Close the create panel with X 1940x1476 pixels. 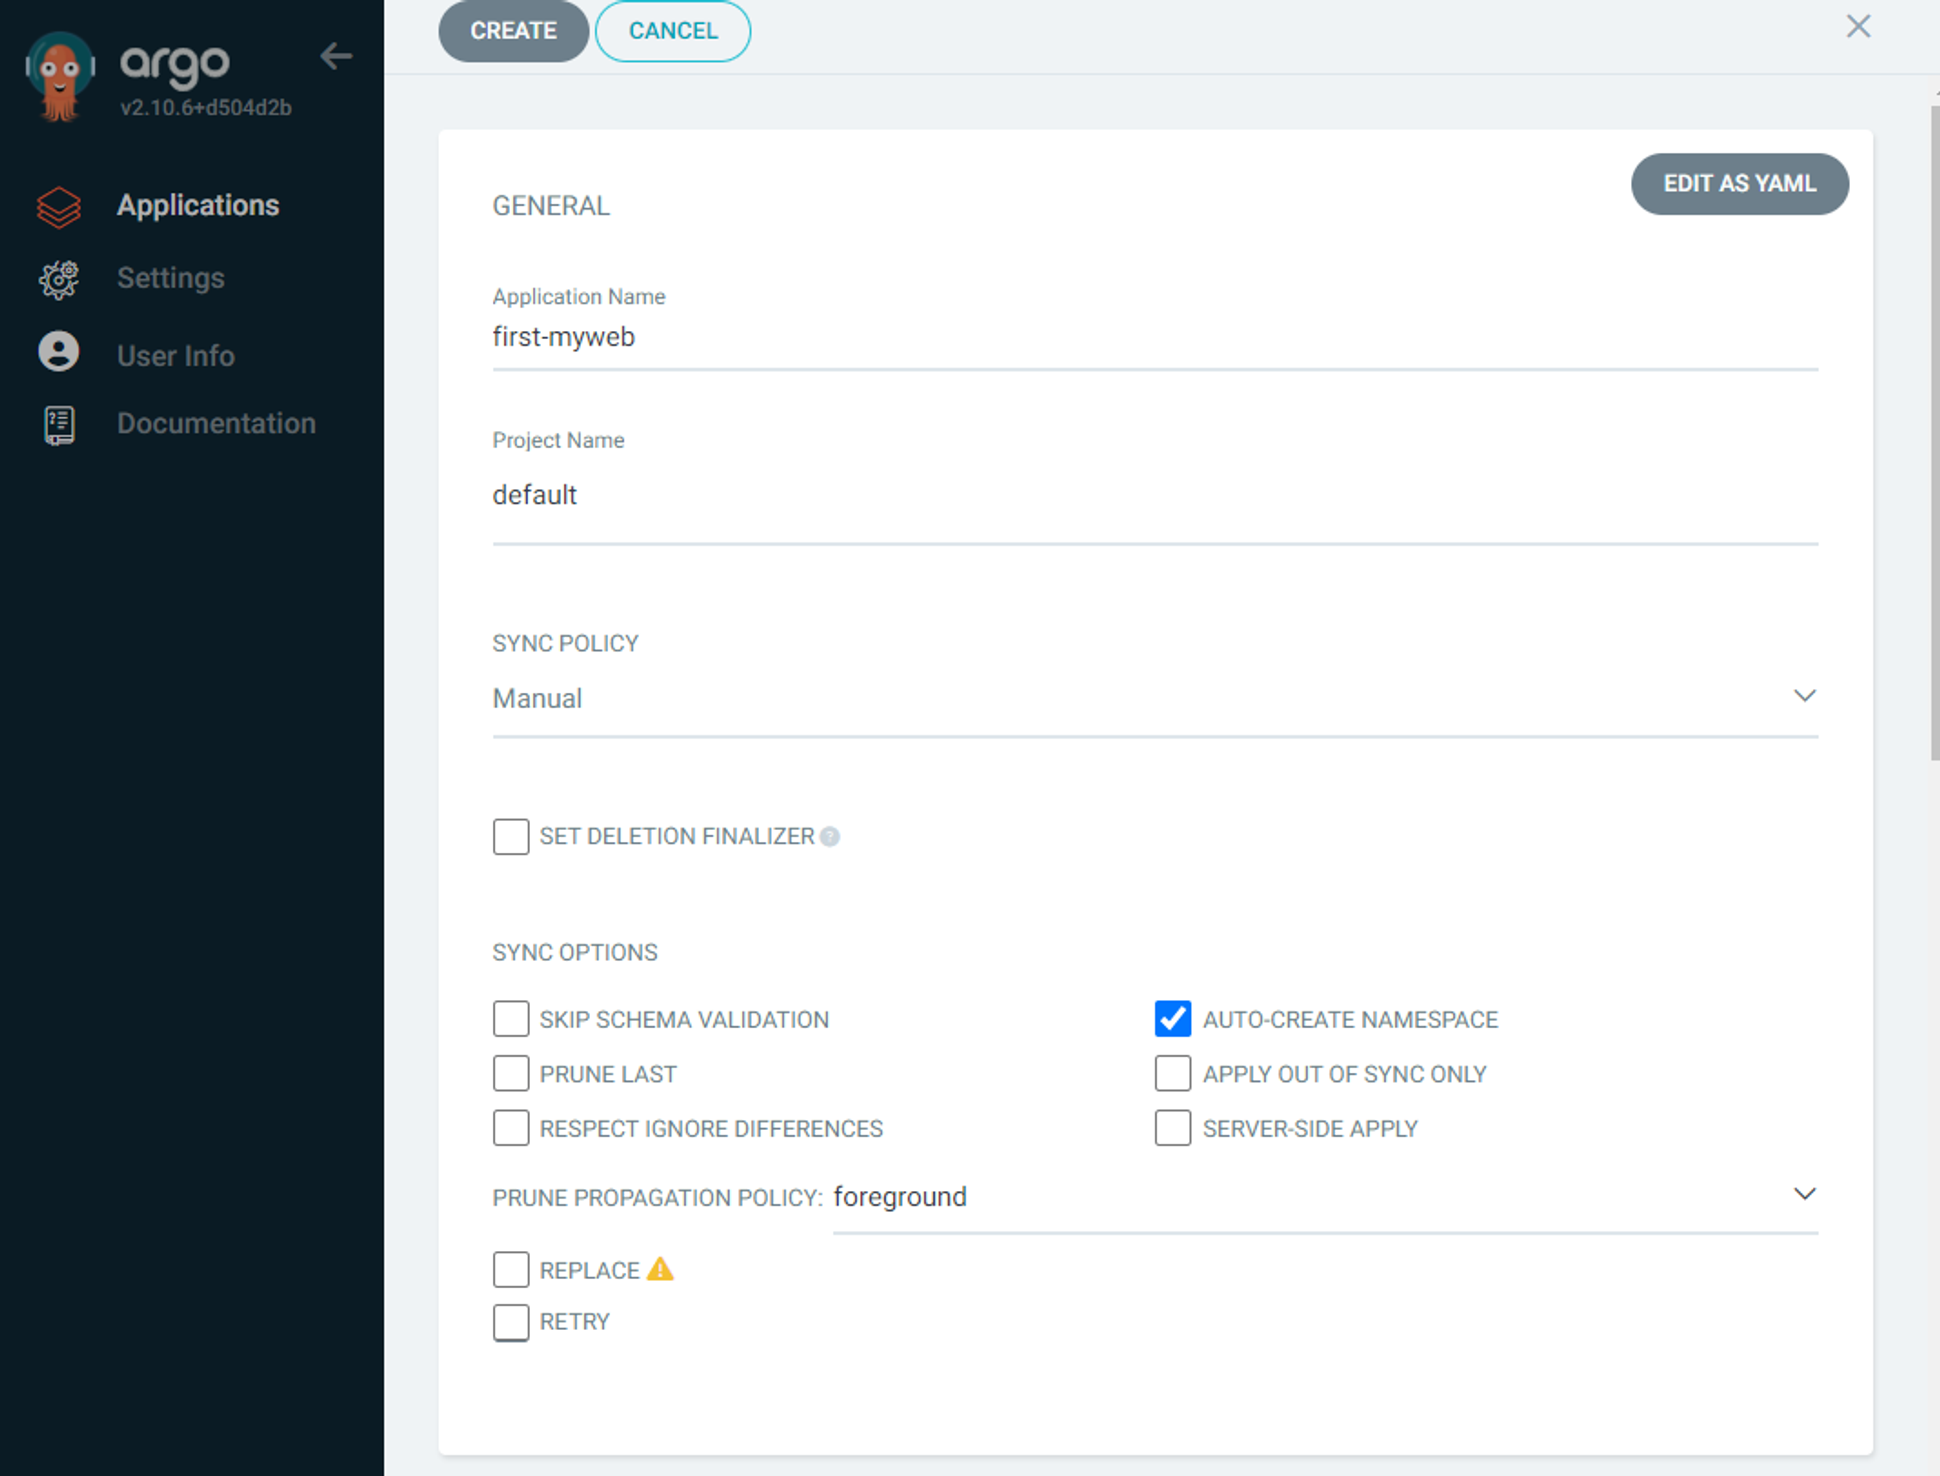1858,27
